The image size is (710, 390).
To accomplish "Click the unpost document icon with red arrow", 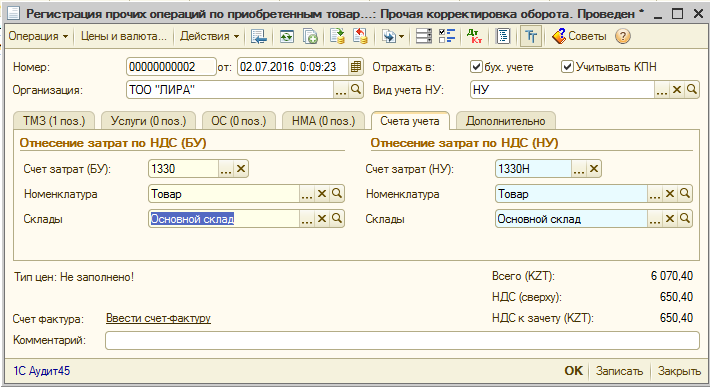I will point(360,36).
